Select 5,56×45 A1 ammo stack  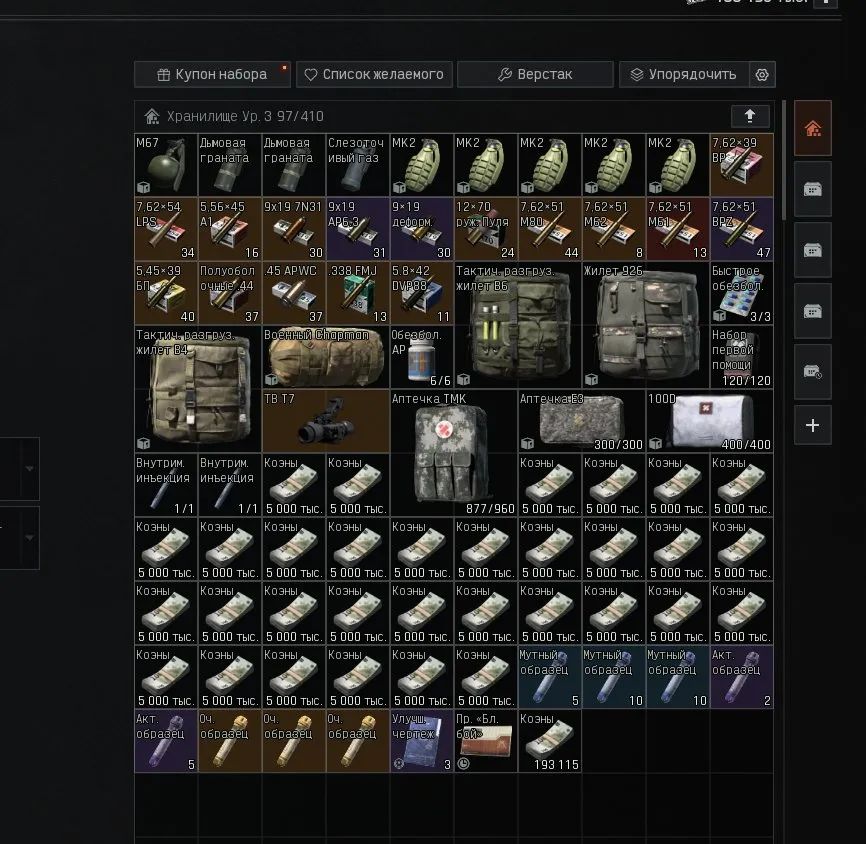coord(230,229)
